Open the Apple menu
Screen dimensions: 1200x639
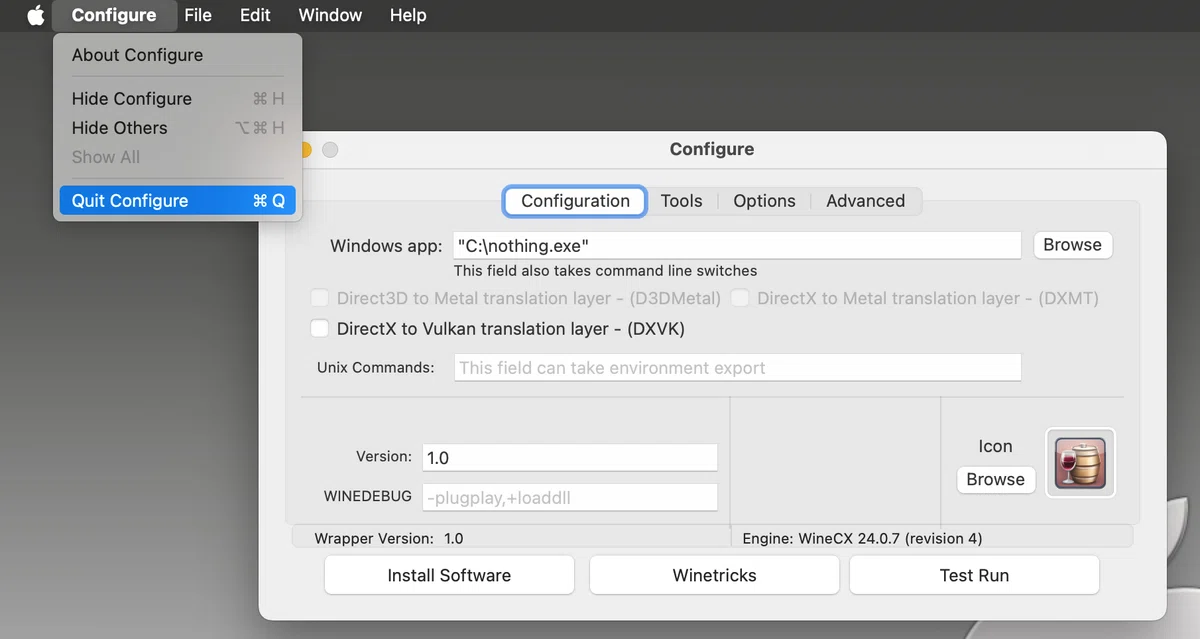(35, 15)
